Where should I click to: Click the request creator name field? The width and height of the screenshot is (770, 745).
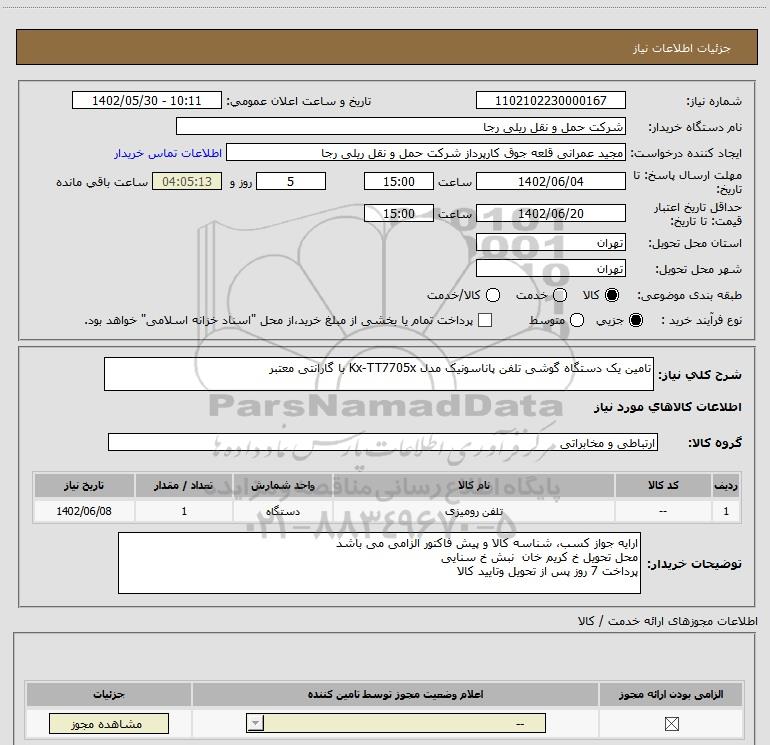coord(426,152)
